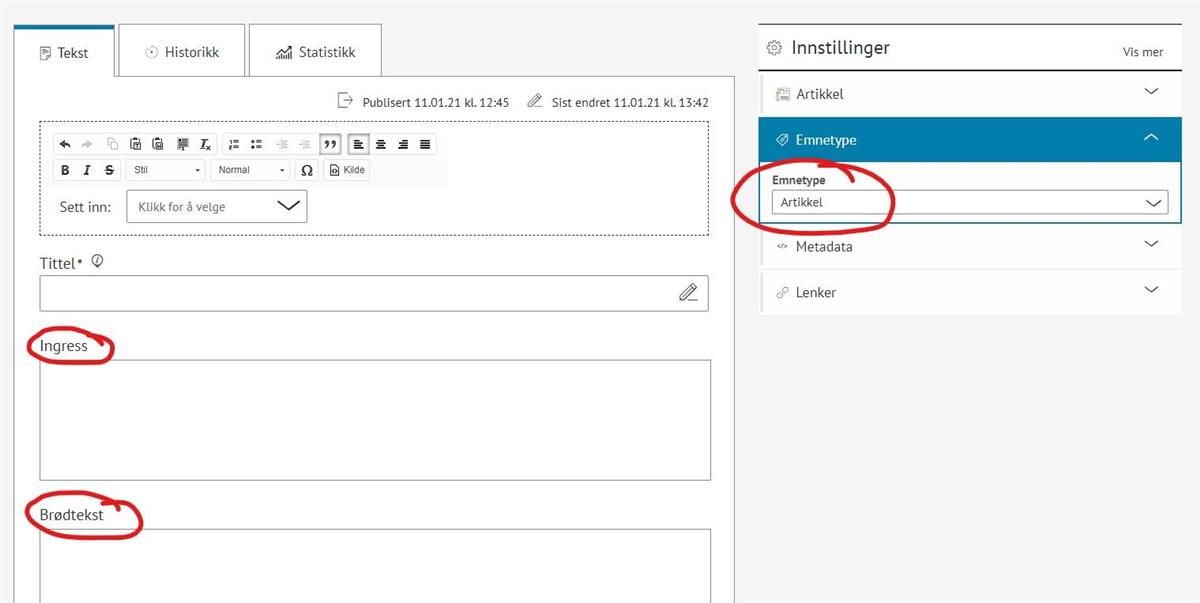The width and height of the screenshot is (1200, 603).
Task: Click the Remove Format icon
Action: point(205,144)
